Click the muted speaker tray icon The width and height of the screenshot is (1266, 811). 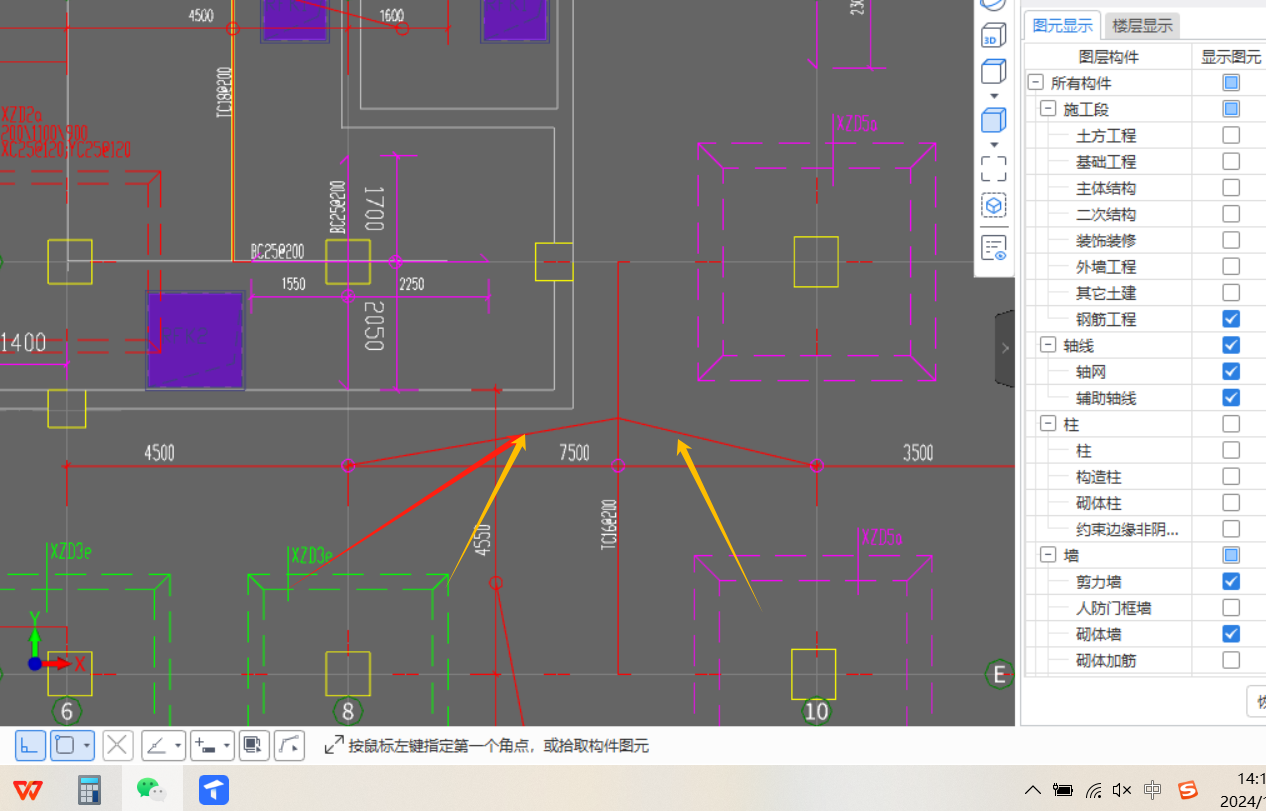click(1122, 790)
